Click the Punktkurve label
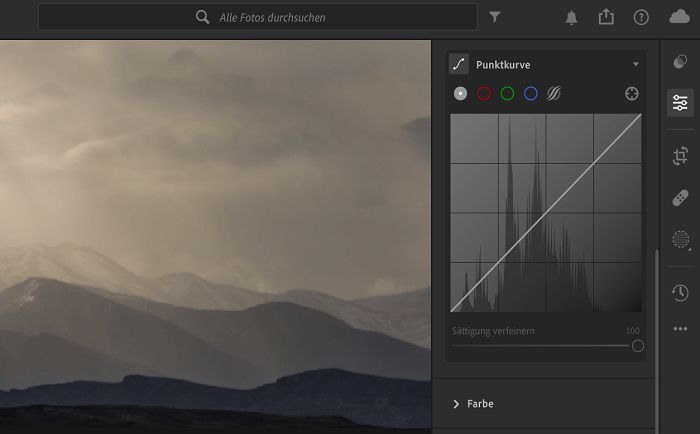 point(503,65)
